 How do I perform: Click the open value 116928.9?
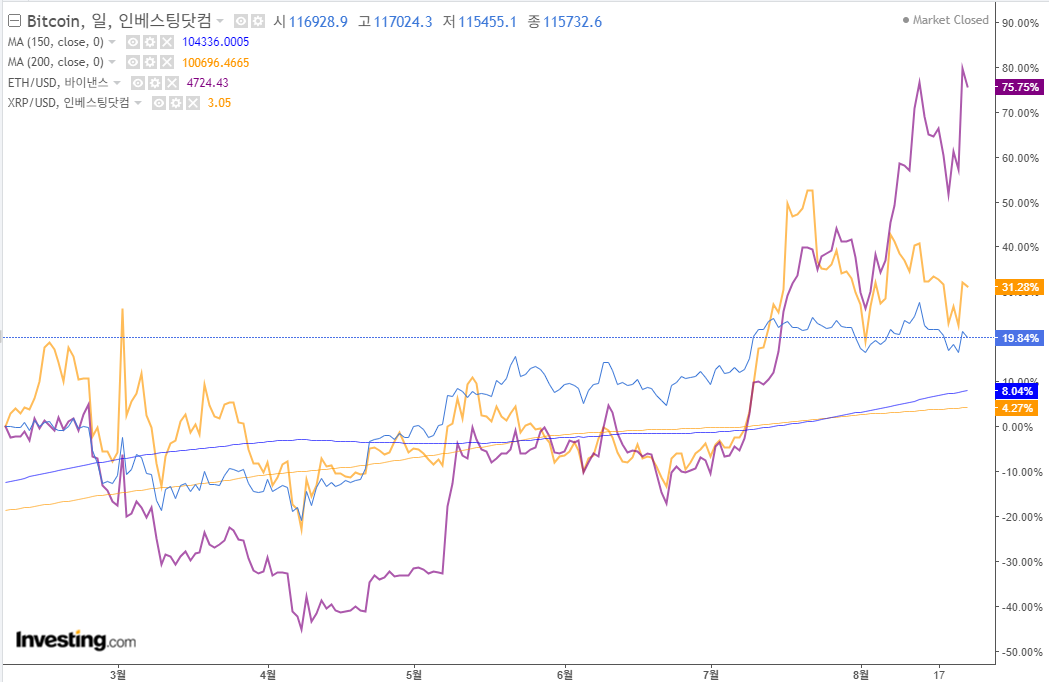[x=318, y=22]
